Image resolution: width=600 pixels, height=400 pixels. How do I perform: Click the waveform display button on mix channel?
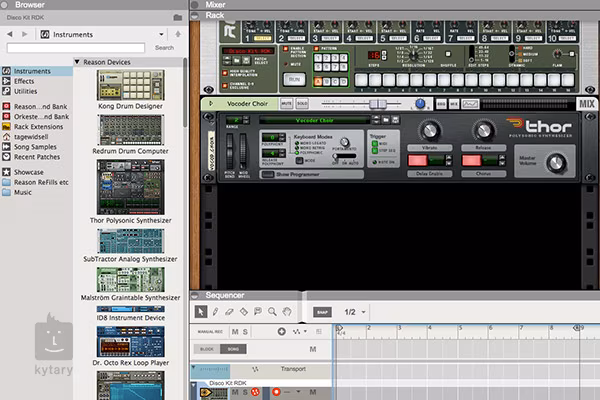[470, 104]
